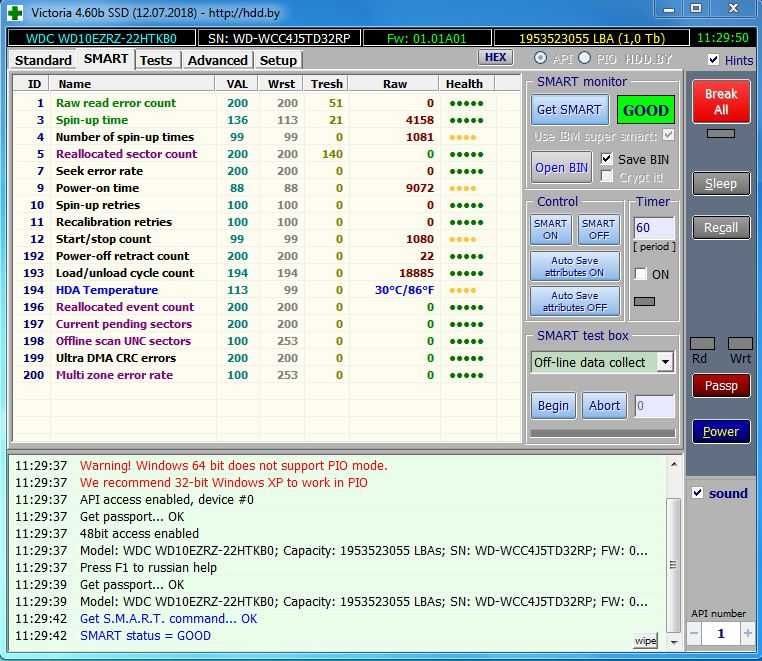
Task: Open the Off-line data collect dropdown
Action: tap(665, 362)
